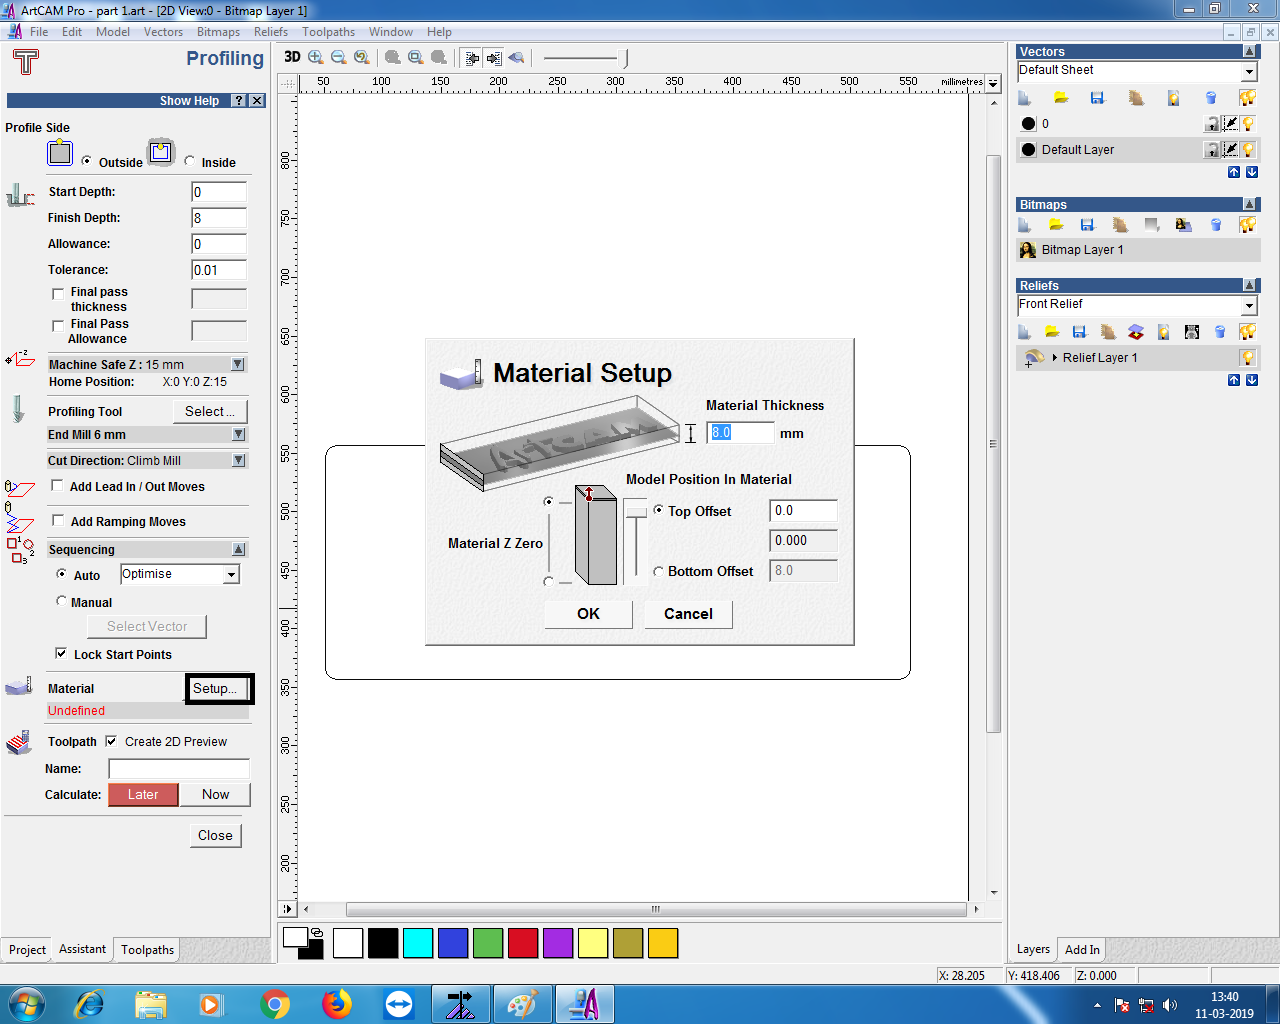Image resolution: width=1280 pixels, height=1024 pixels.
Task: Delete vector layer using trash icon
Action: pos(1211,98)
